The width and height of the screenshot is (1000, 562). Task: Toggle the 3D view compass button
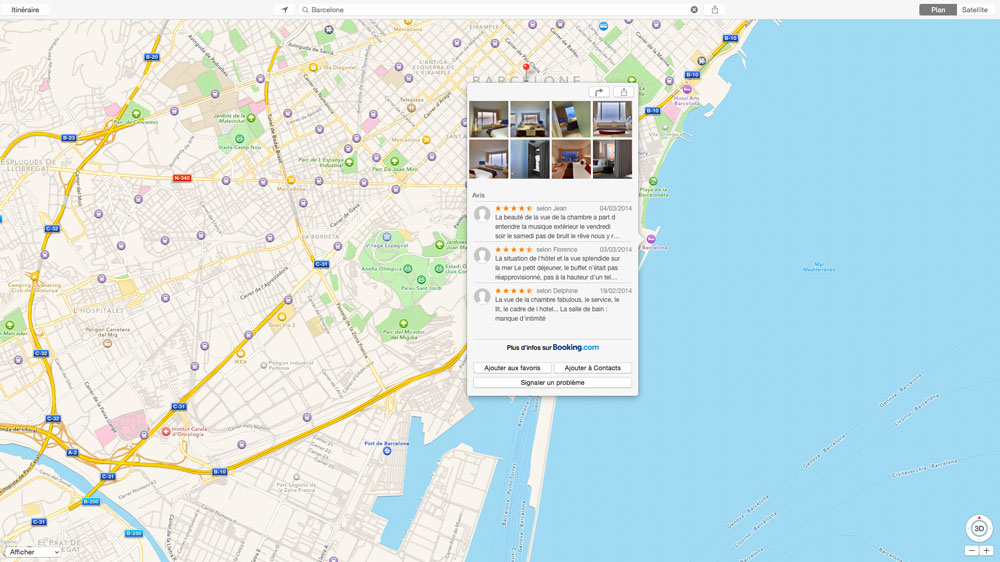979,528
